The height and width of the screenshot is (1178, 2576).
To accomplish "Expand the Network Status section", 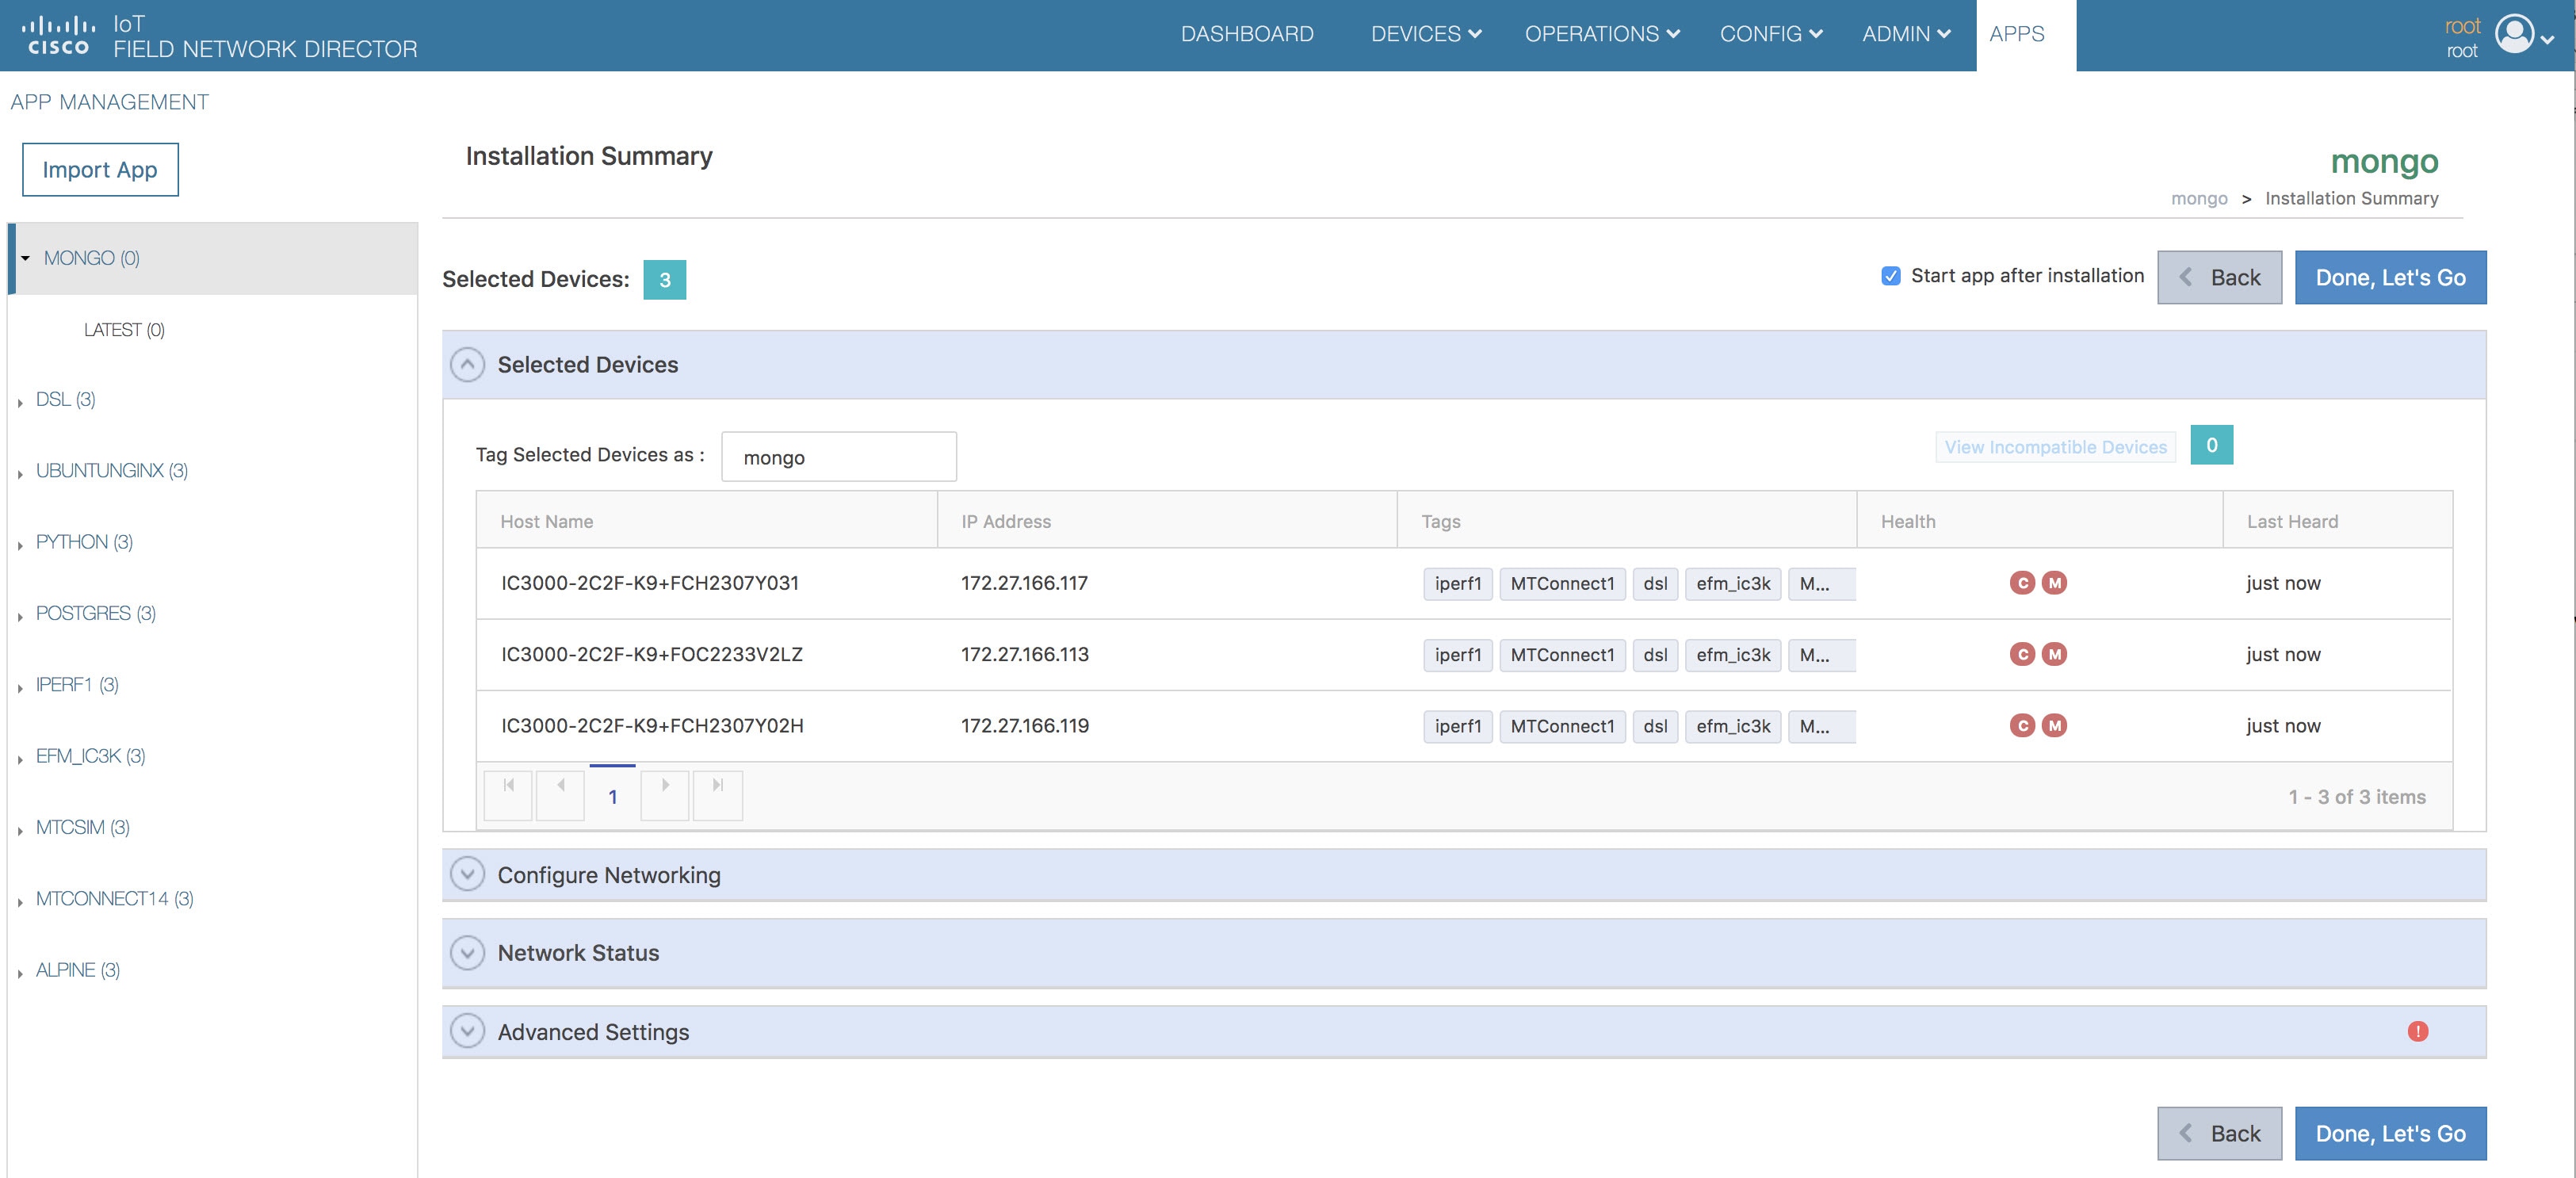I will 467,953.
